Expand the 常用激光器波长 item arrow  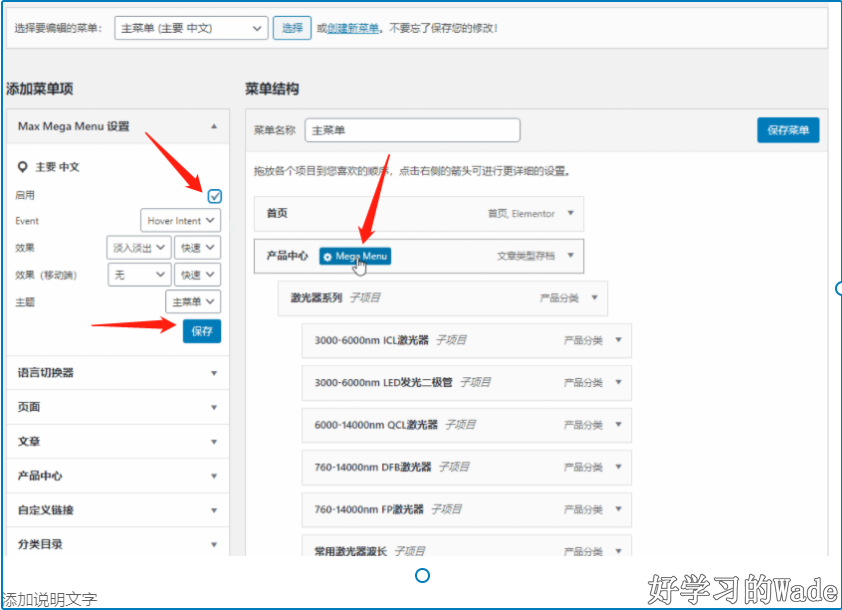pyautogui.click(x=619, y=551)
